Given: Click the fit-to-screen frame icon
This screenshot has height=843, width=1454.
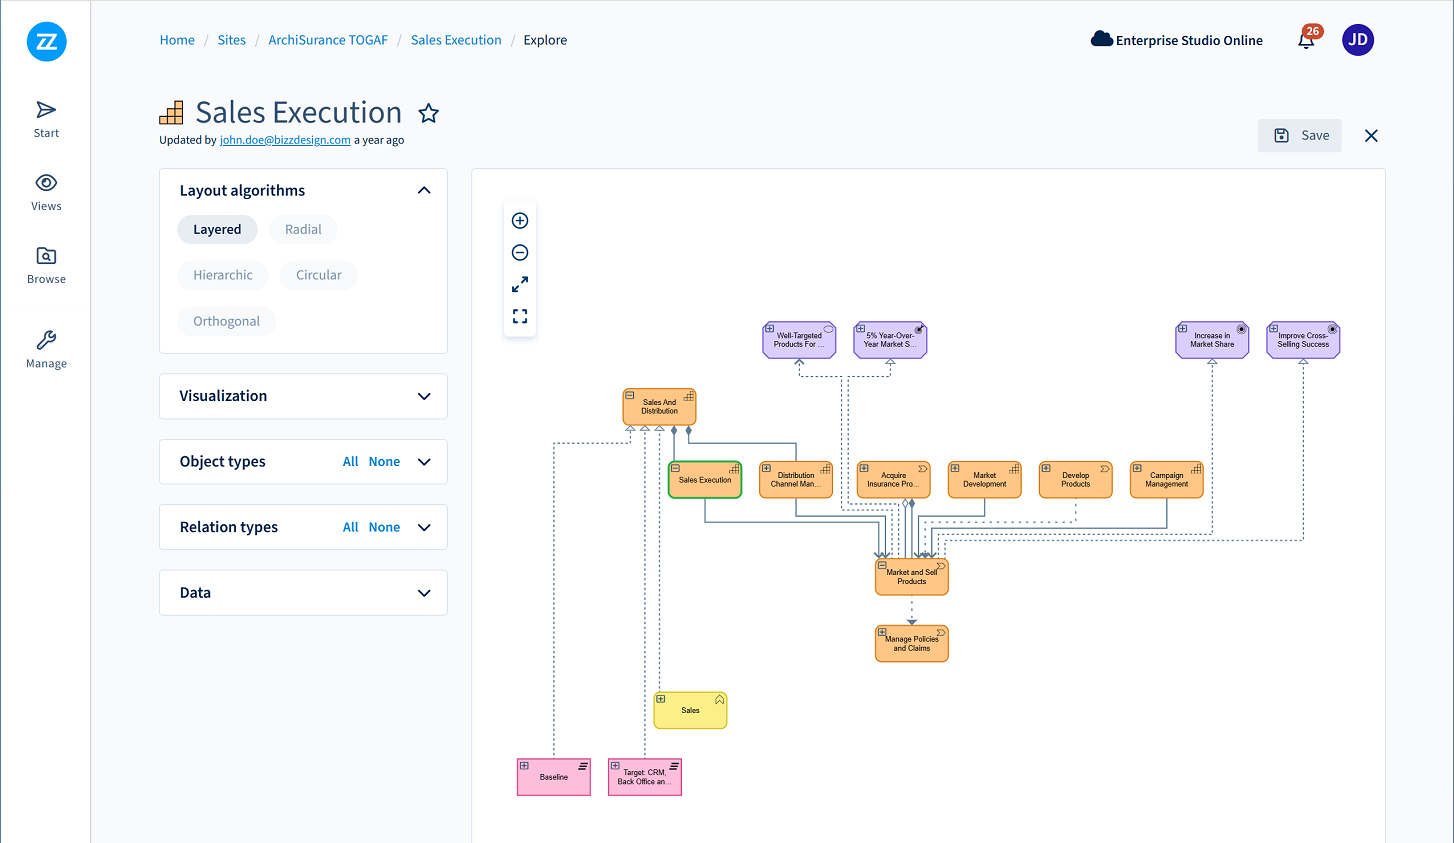Looking at the screenshot, I should (520, 316).
